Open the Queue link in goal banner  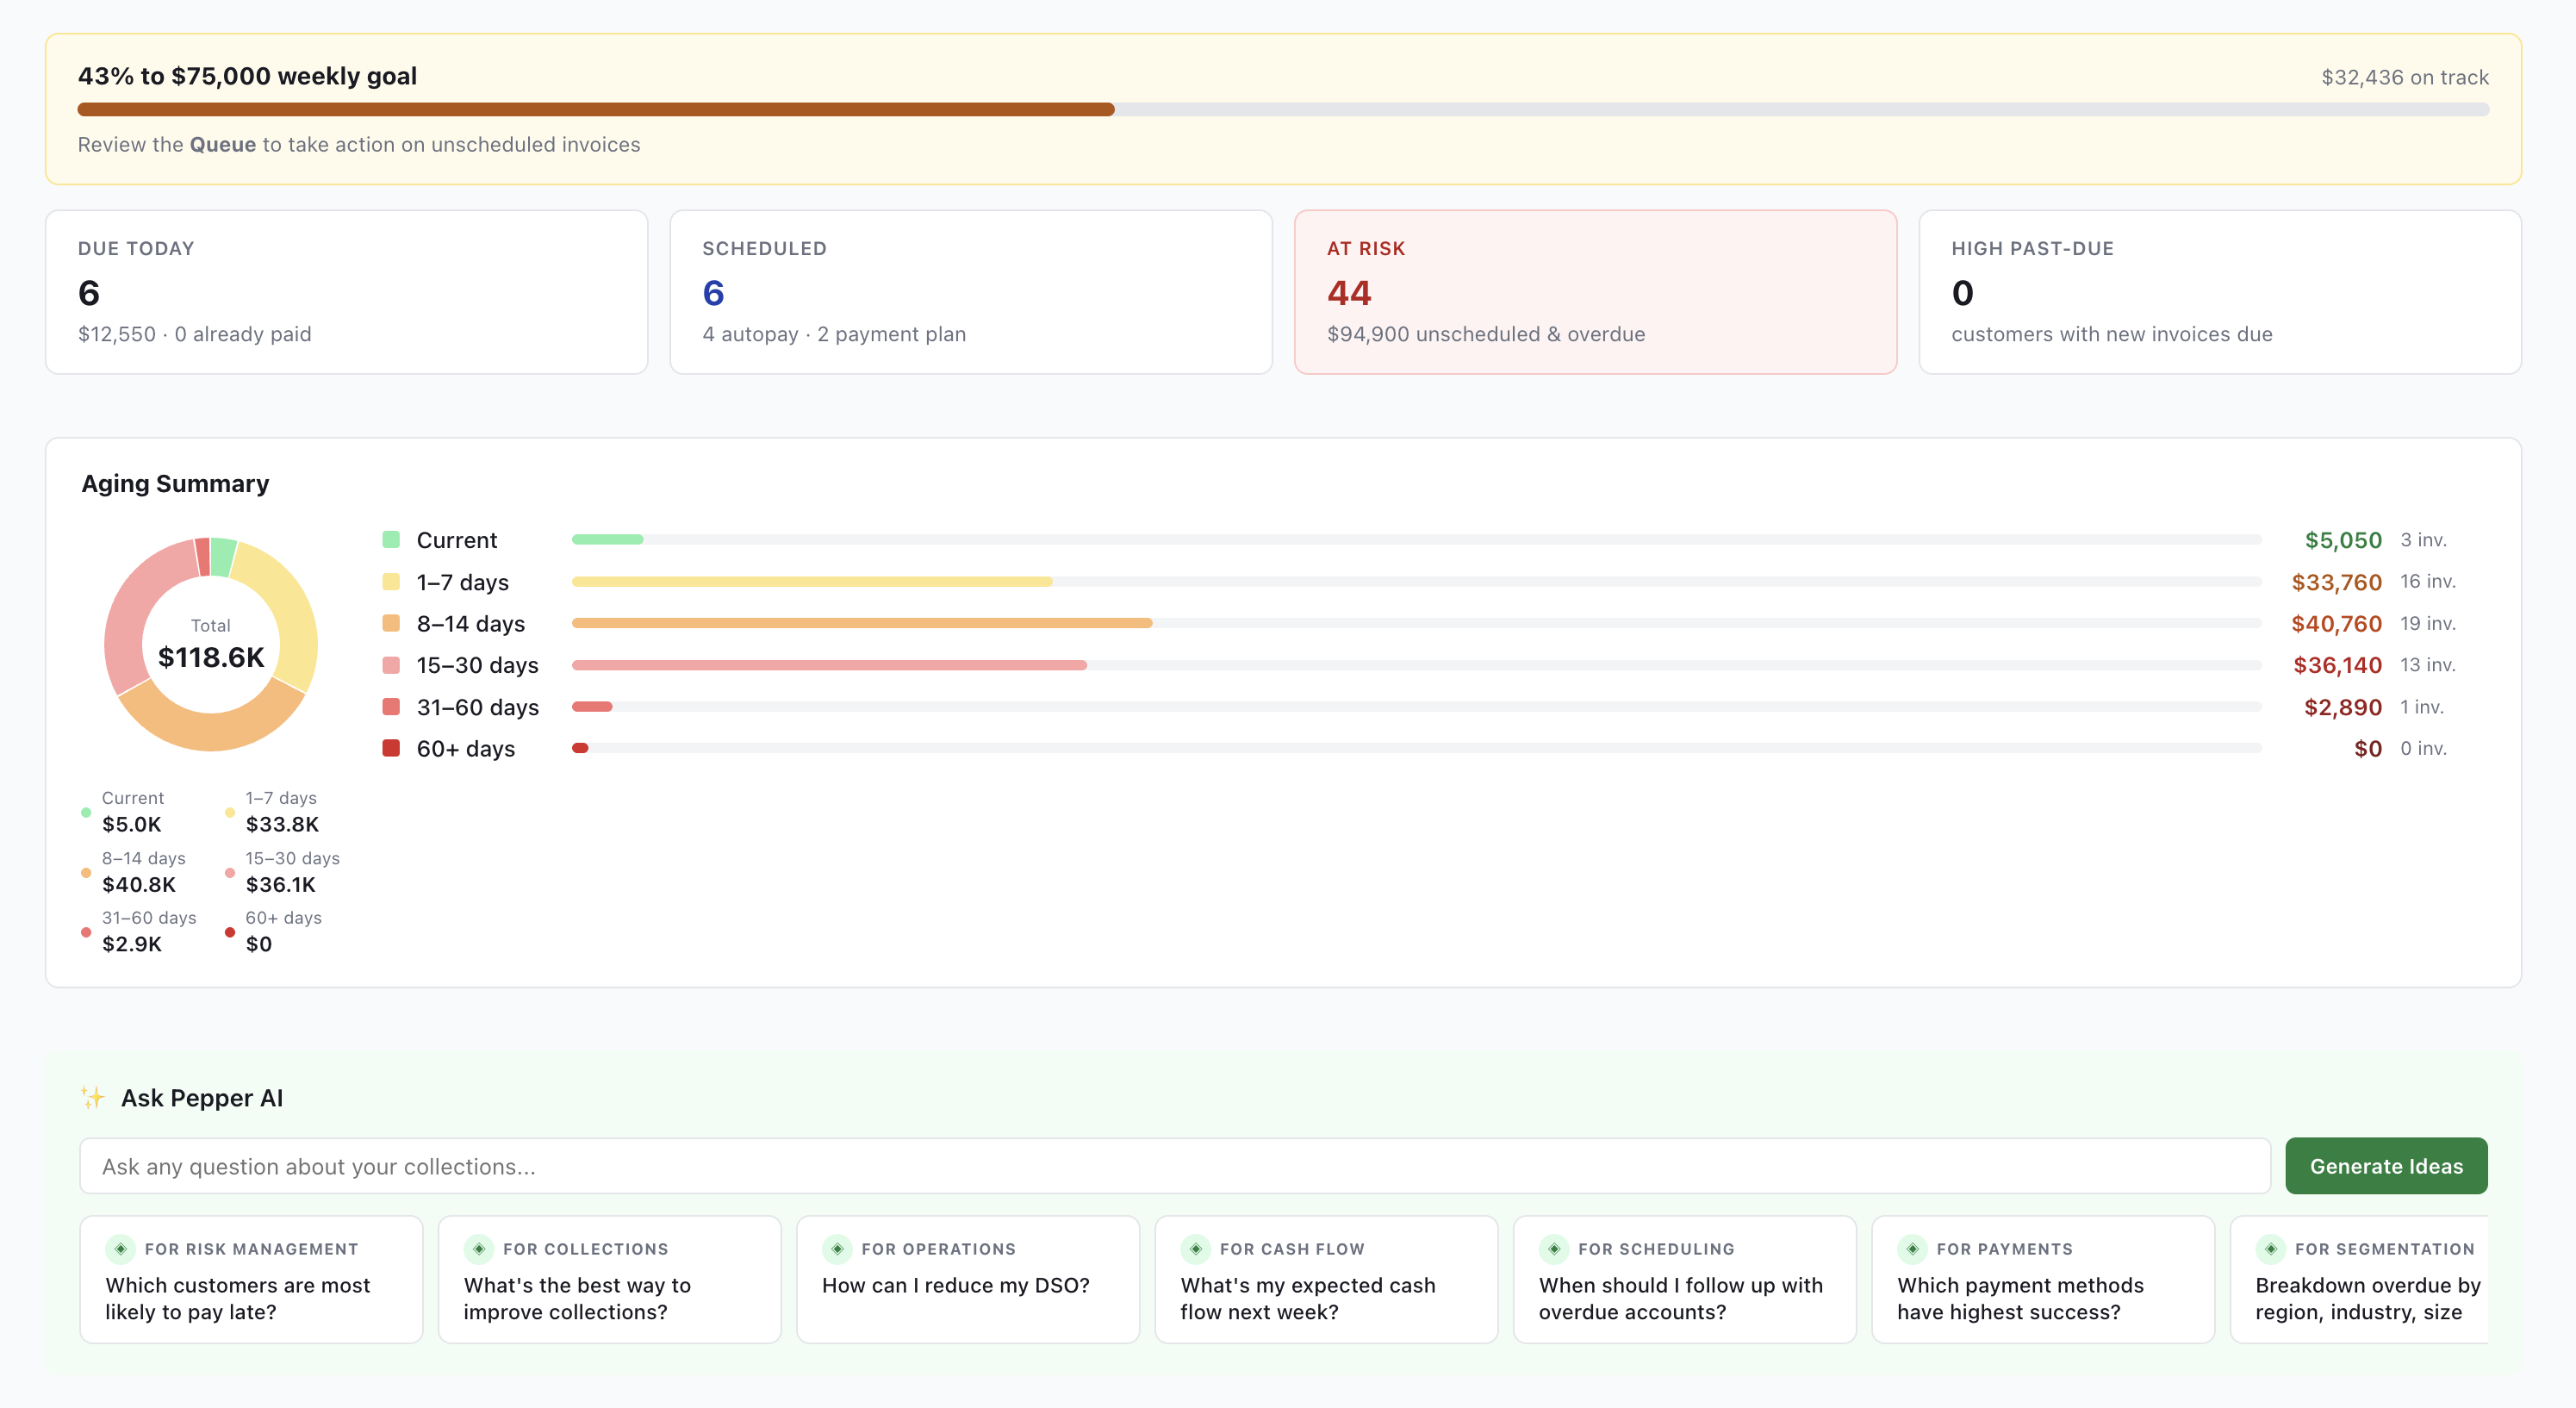point(223,145)
